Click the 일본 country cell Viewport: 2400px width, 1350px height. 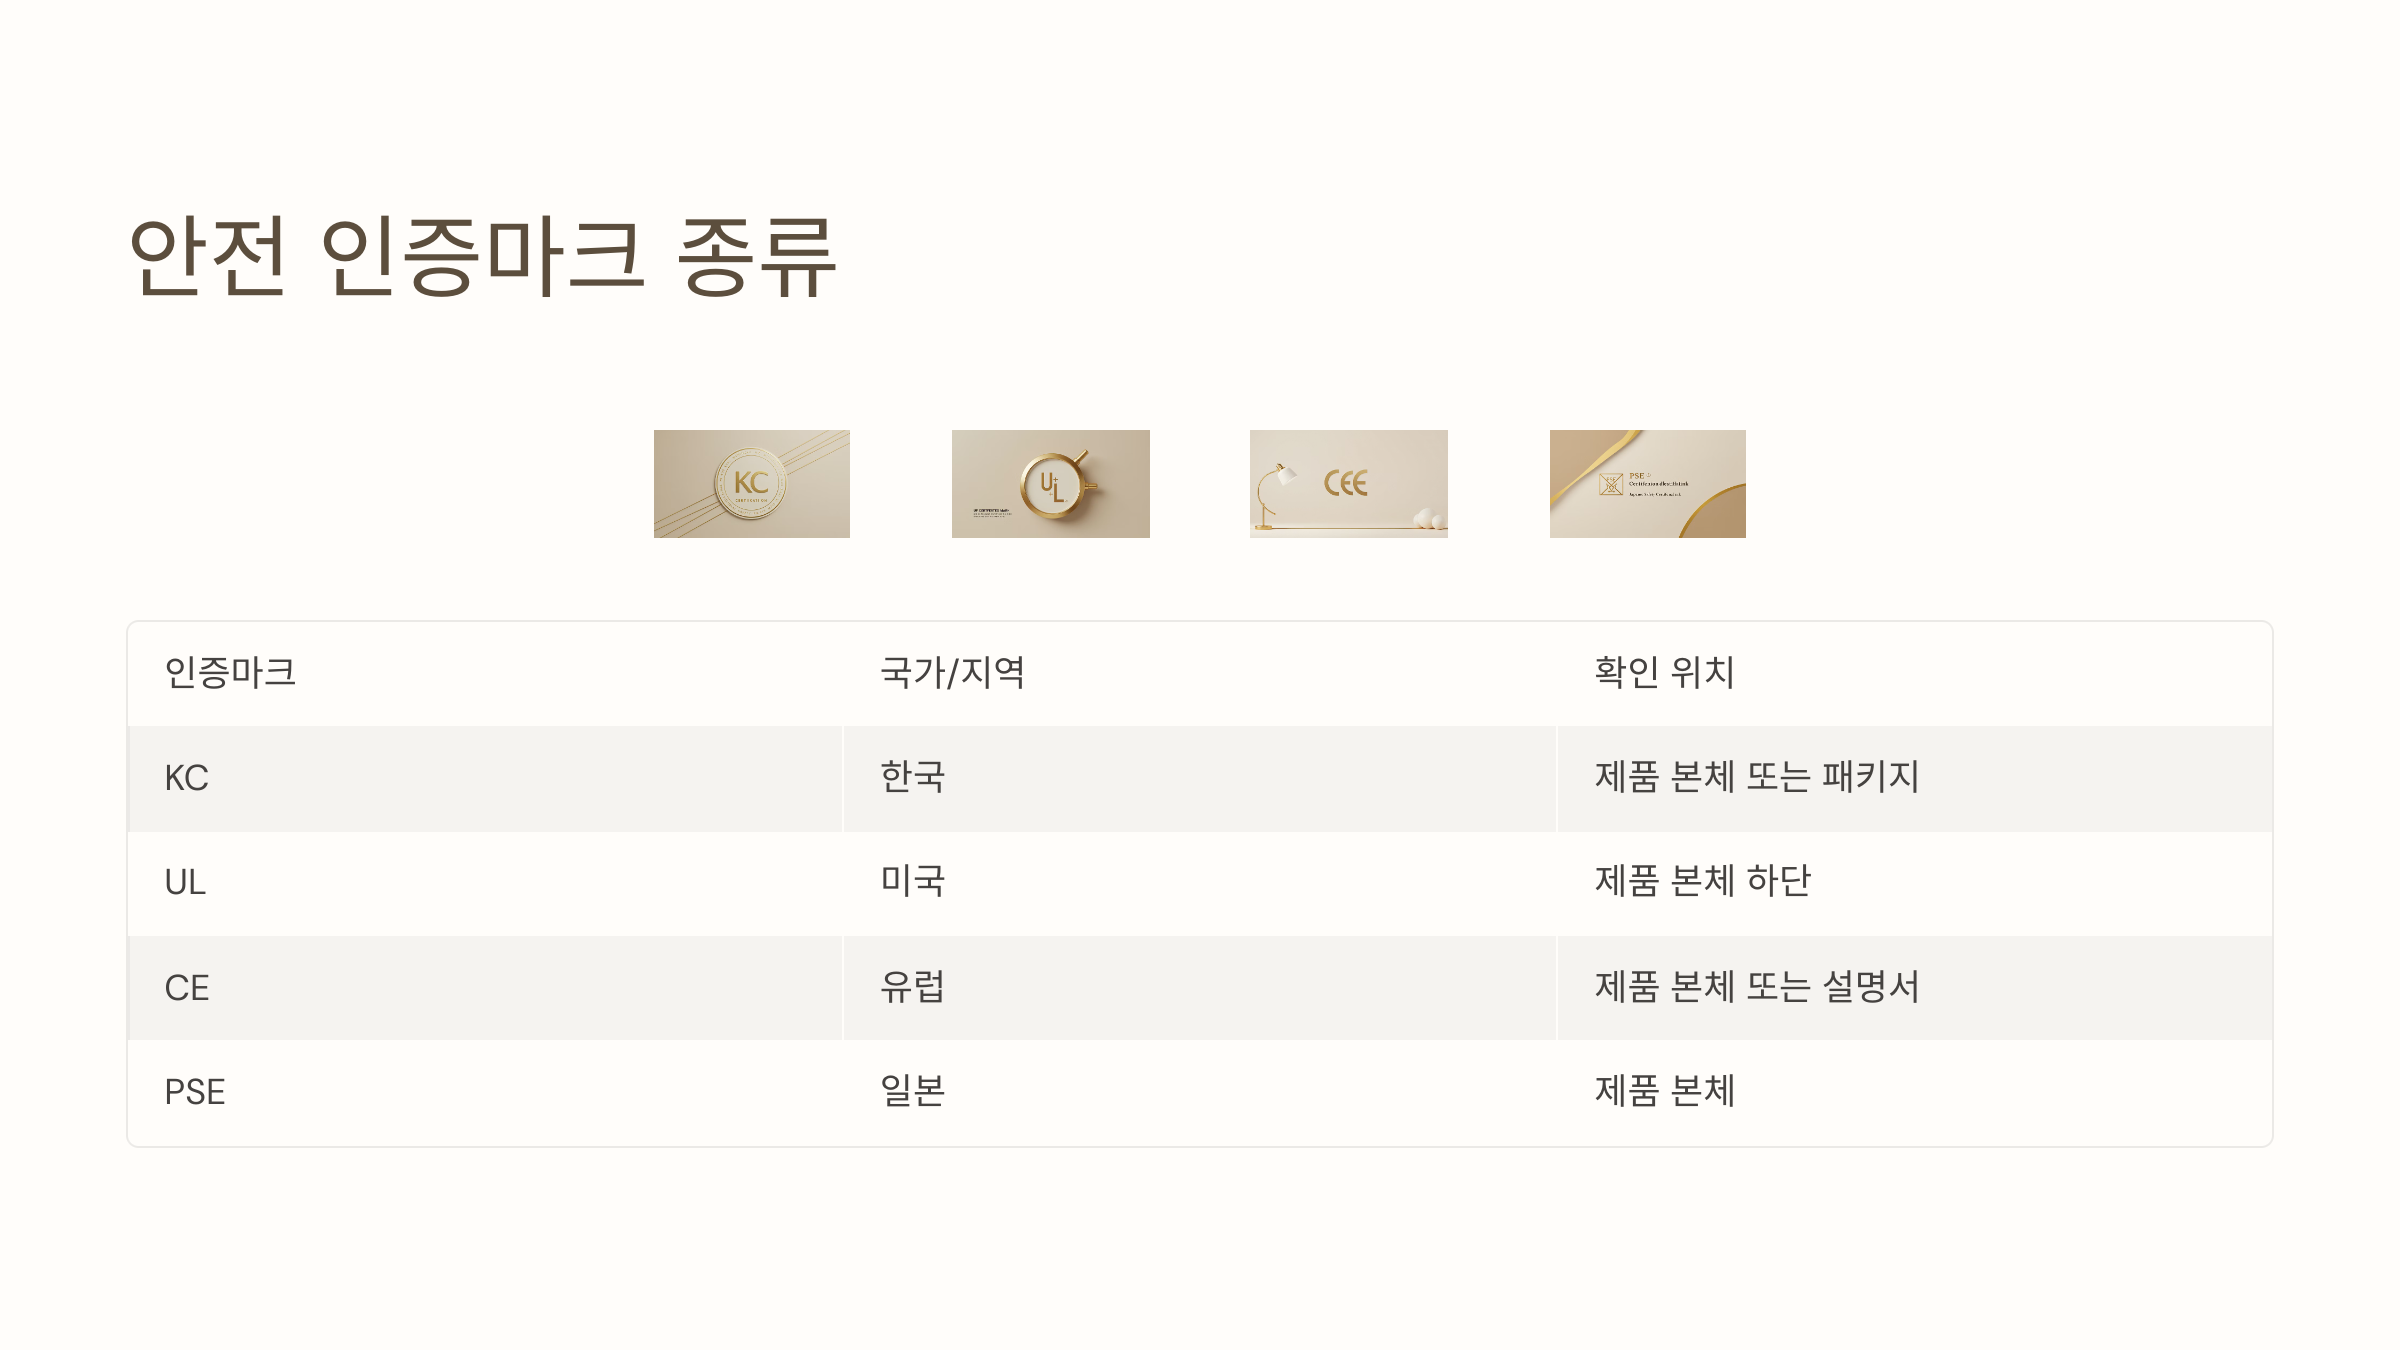pos(1200,1093)
